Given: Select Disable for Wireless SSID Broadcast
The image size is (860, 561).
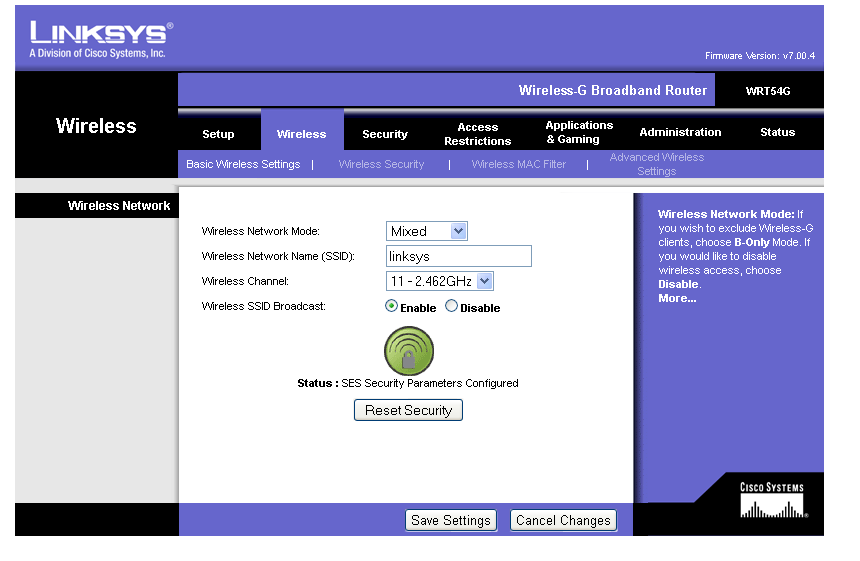Looking at the screenshot, I should (x=451, y=306).
